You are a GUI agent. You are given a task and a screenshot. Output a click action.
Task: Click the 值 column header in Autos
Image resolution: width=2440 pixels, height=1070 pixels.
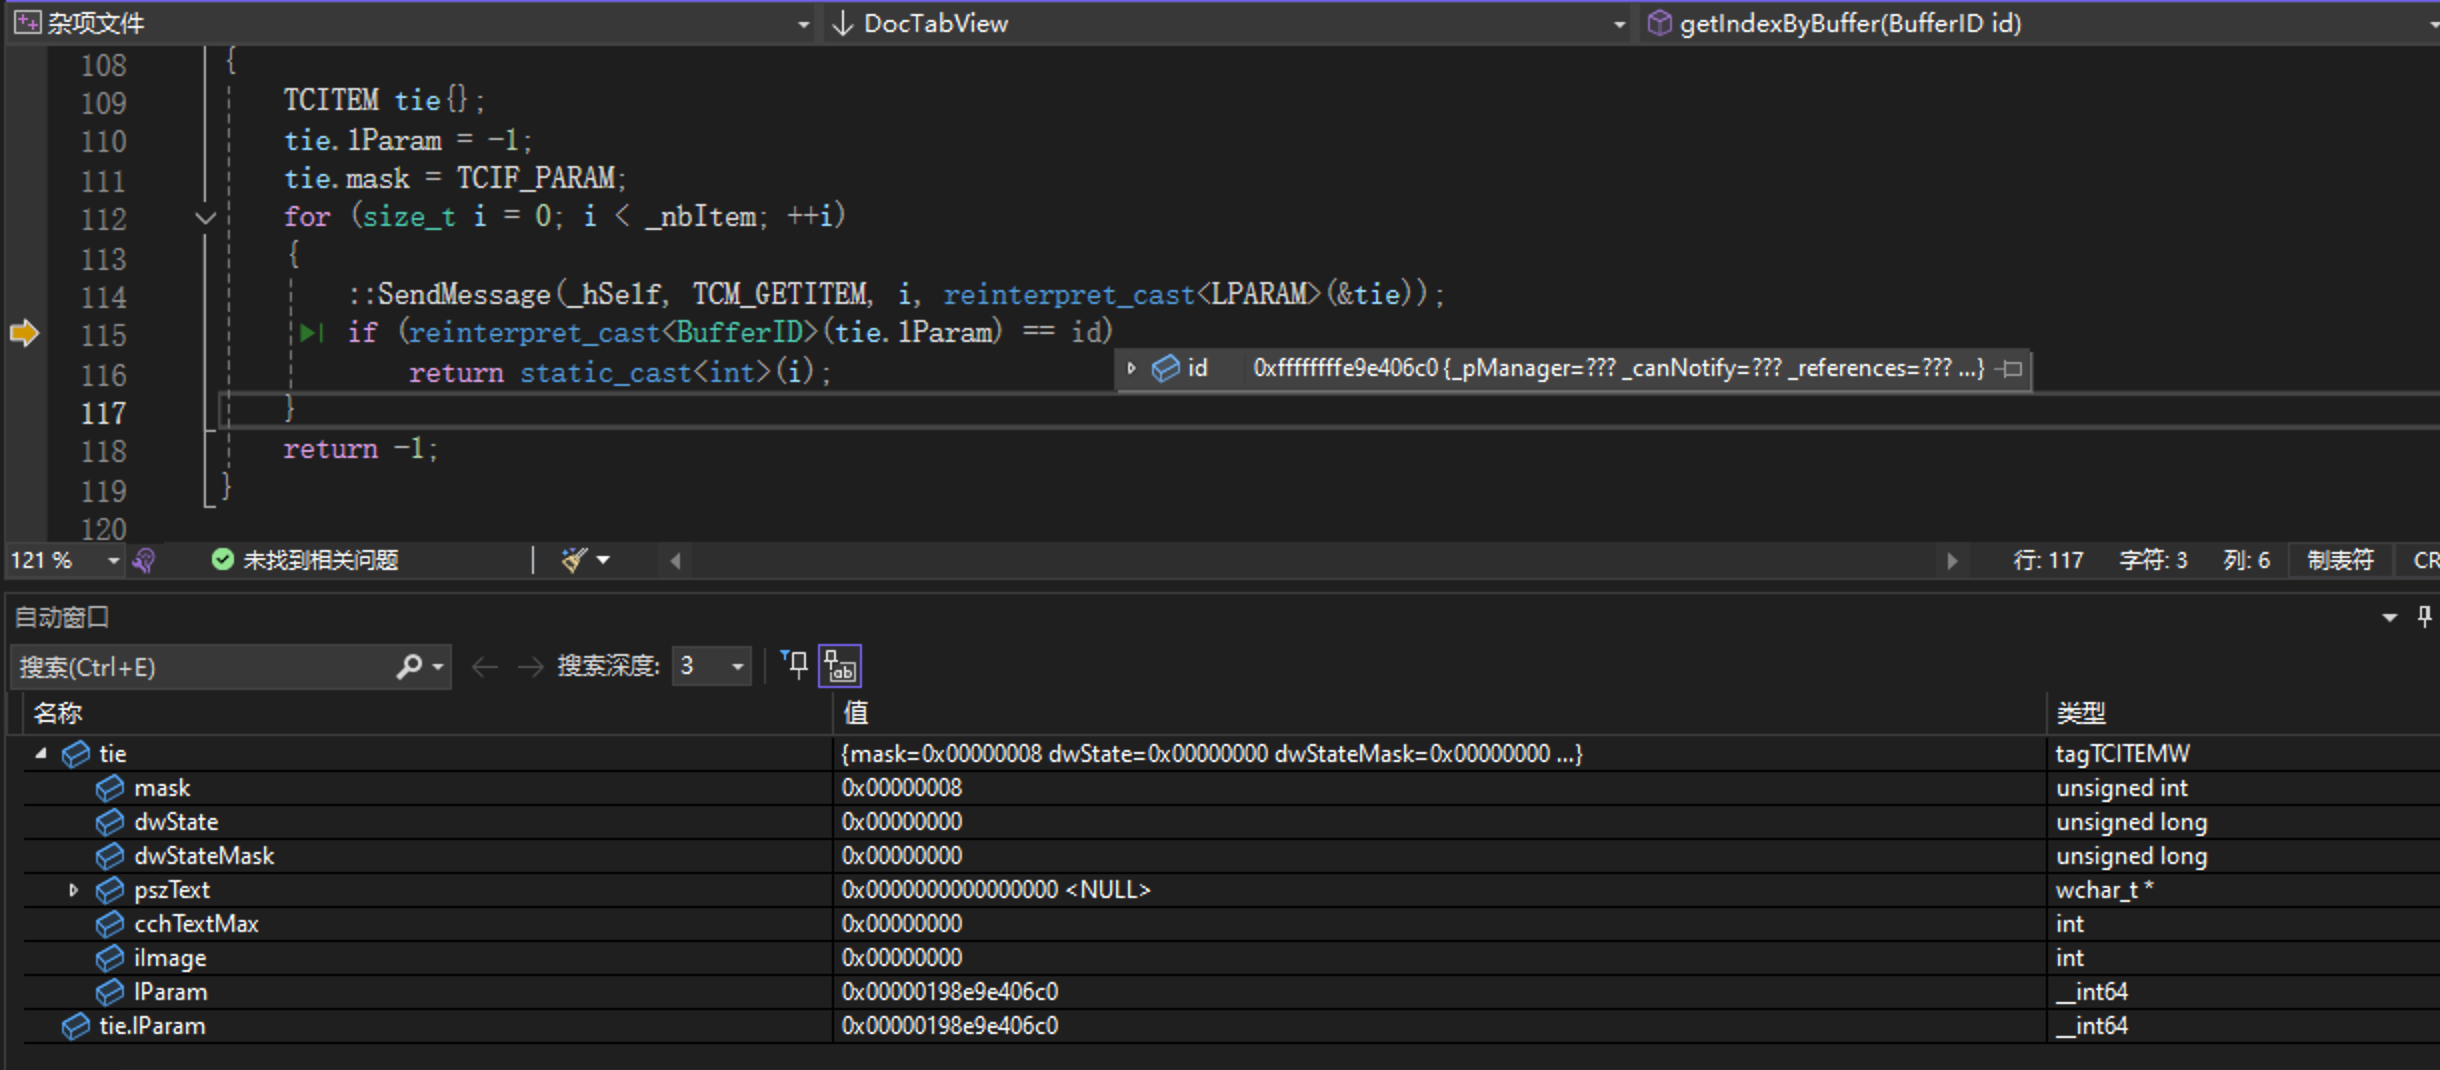855,711
